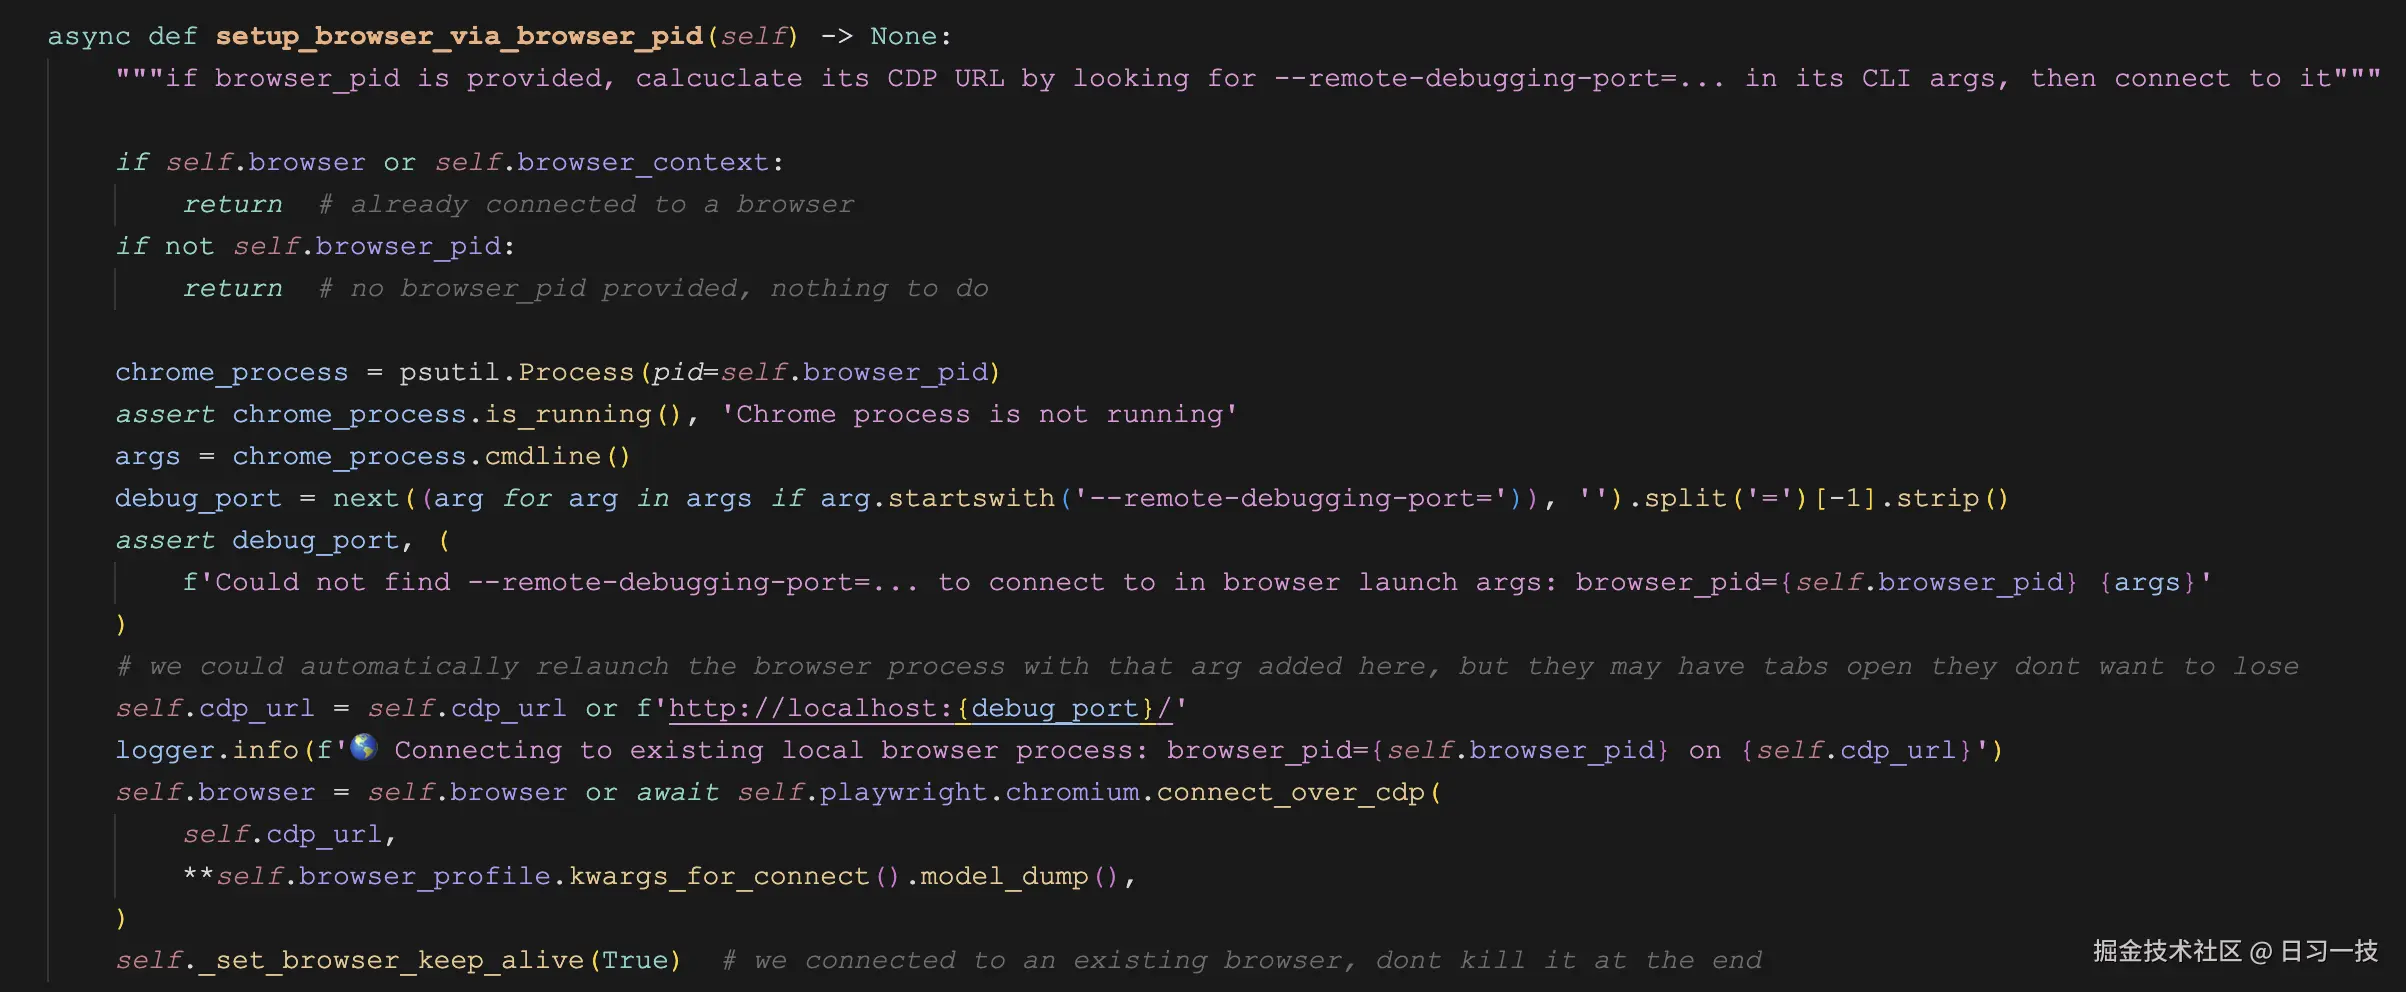Image resolution: width=2406 pixels, height=992 pixels.
Task: Click the globe emoji in the logger line
Action: (x=364, y=749)
